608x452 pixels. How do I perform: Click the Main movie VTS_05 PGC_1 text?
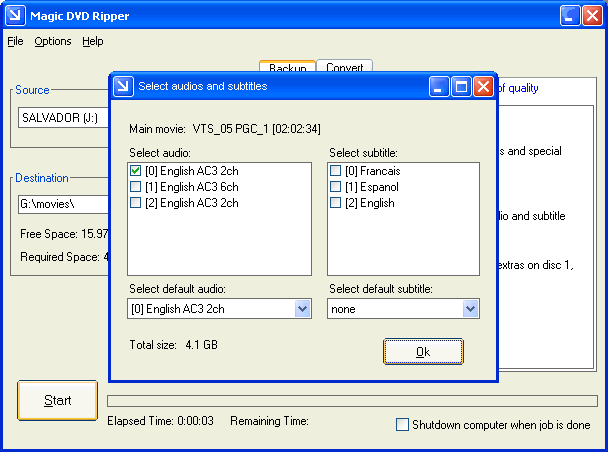225,129
